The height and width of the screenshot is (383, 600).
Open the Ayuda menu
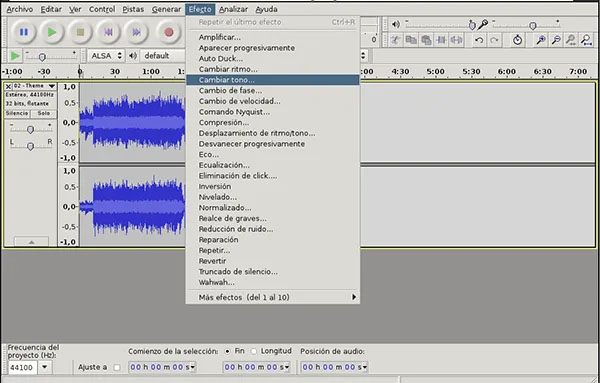266,9
